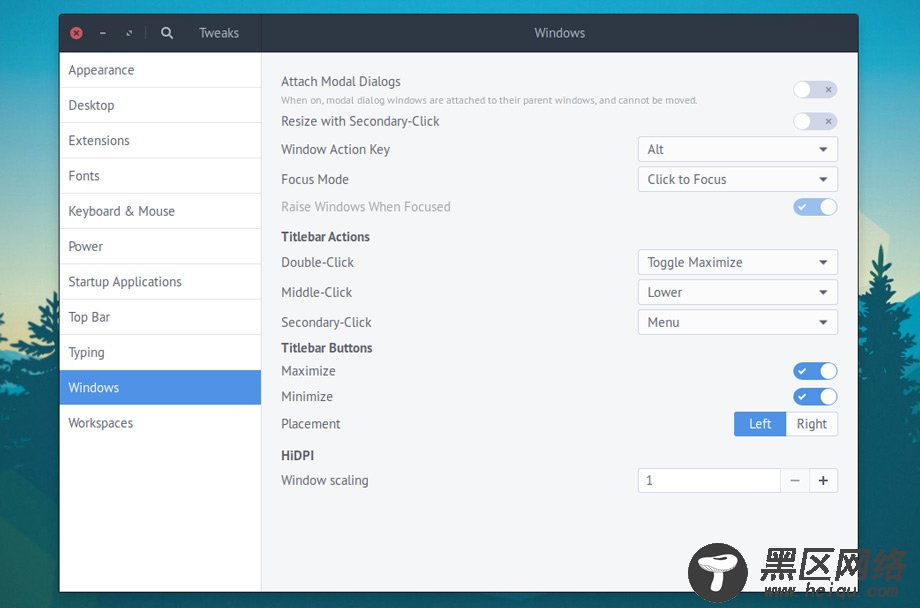
Task: Toggle Attach Modal Dialogs switch
Action: click(x=815, y=90)
